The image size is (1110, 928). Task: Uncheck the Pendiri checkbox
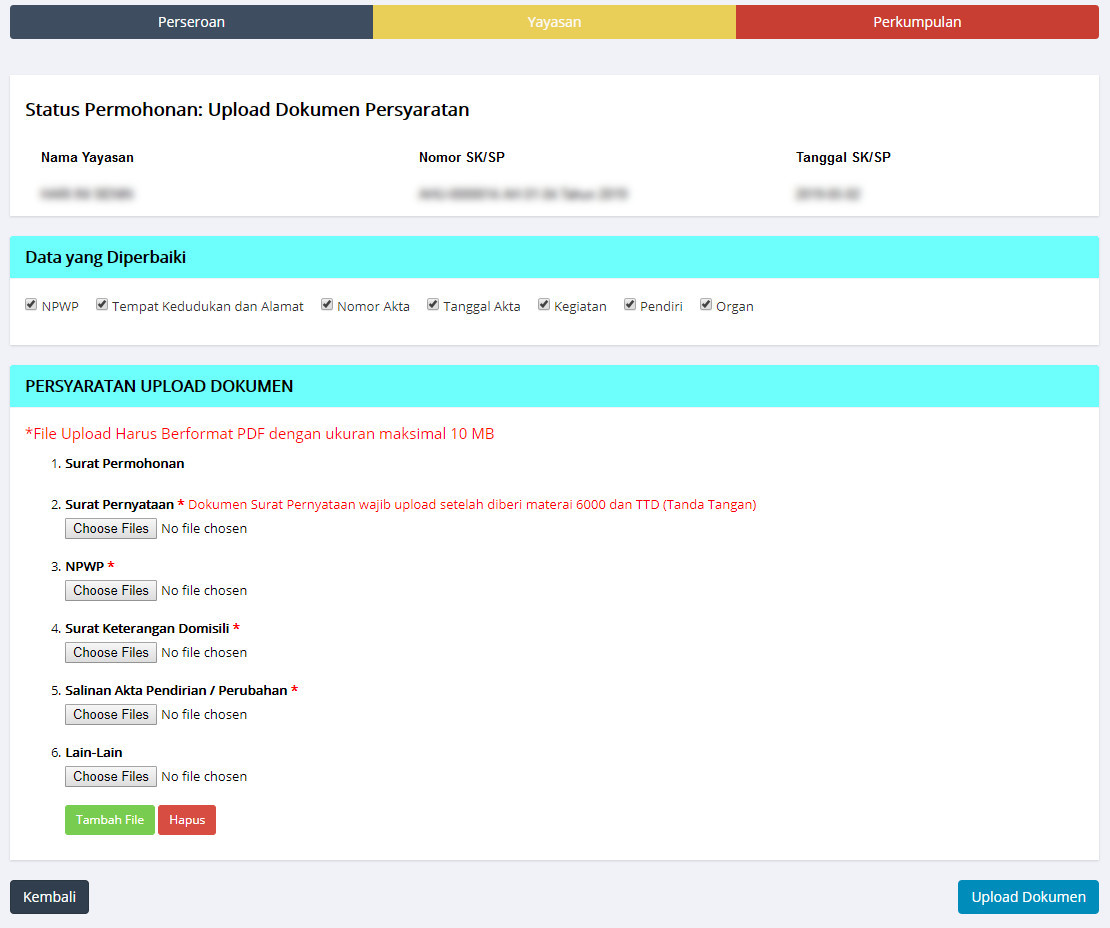[630, 305]
